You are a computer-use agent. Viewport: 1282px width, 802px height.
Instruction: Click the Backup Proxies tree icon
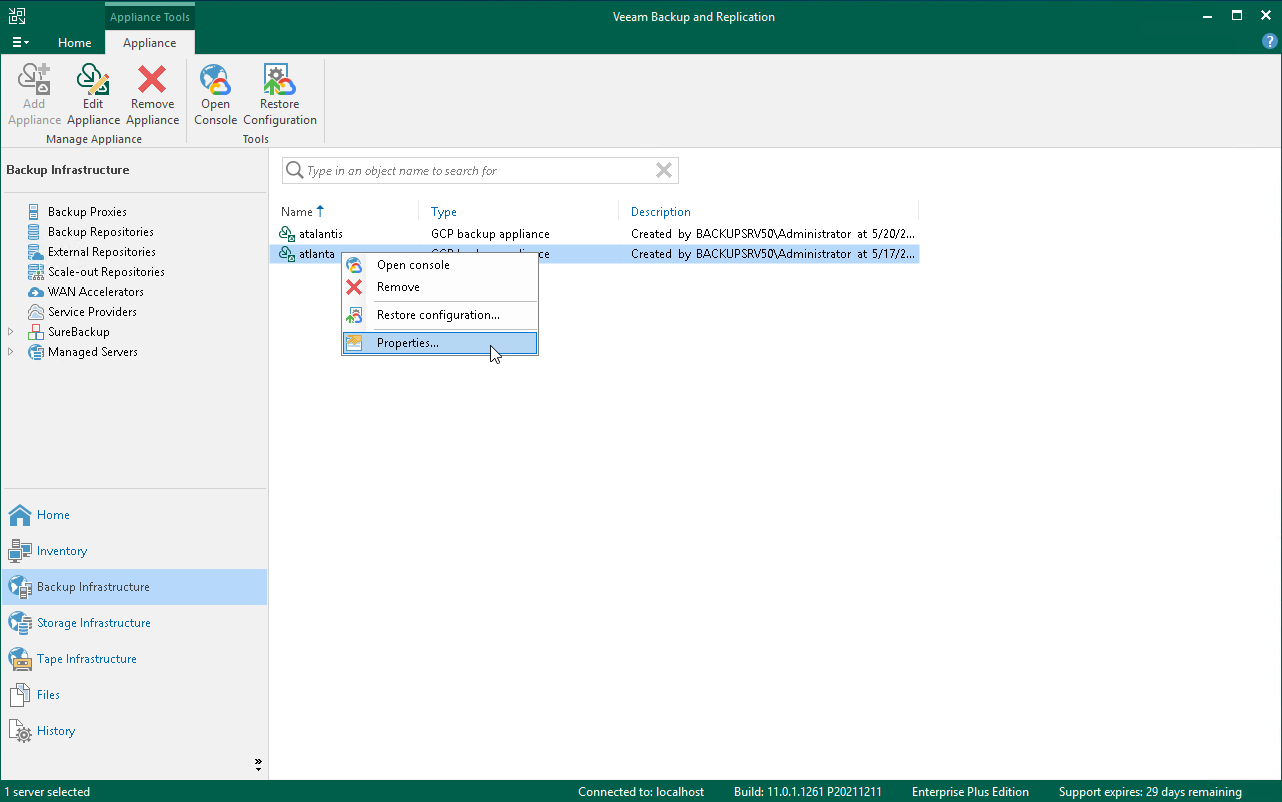pos(36,212)
